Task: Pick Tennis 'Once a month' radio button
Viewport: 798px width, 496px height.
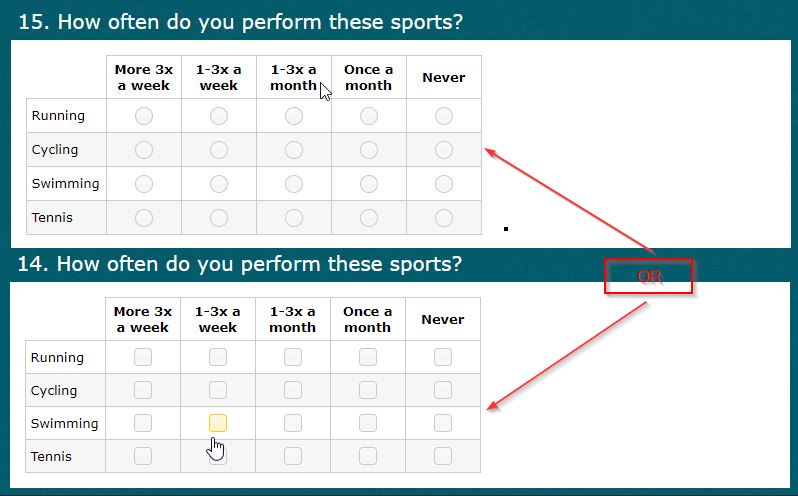Action: click(369, 218)
